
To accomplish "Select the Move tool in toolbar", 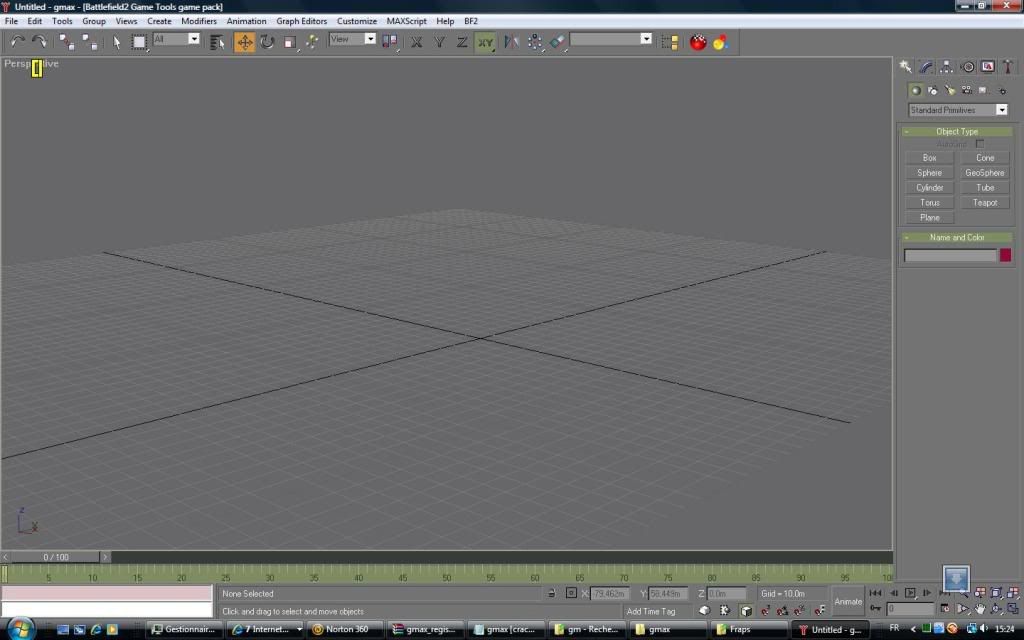I will [245, 41].
